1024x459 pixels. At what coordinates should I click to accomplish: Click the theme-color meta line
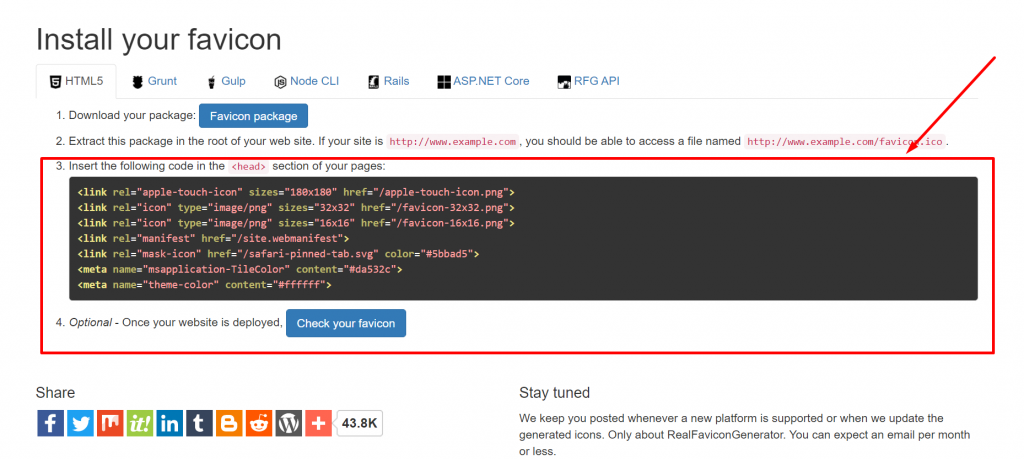204,285
